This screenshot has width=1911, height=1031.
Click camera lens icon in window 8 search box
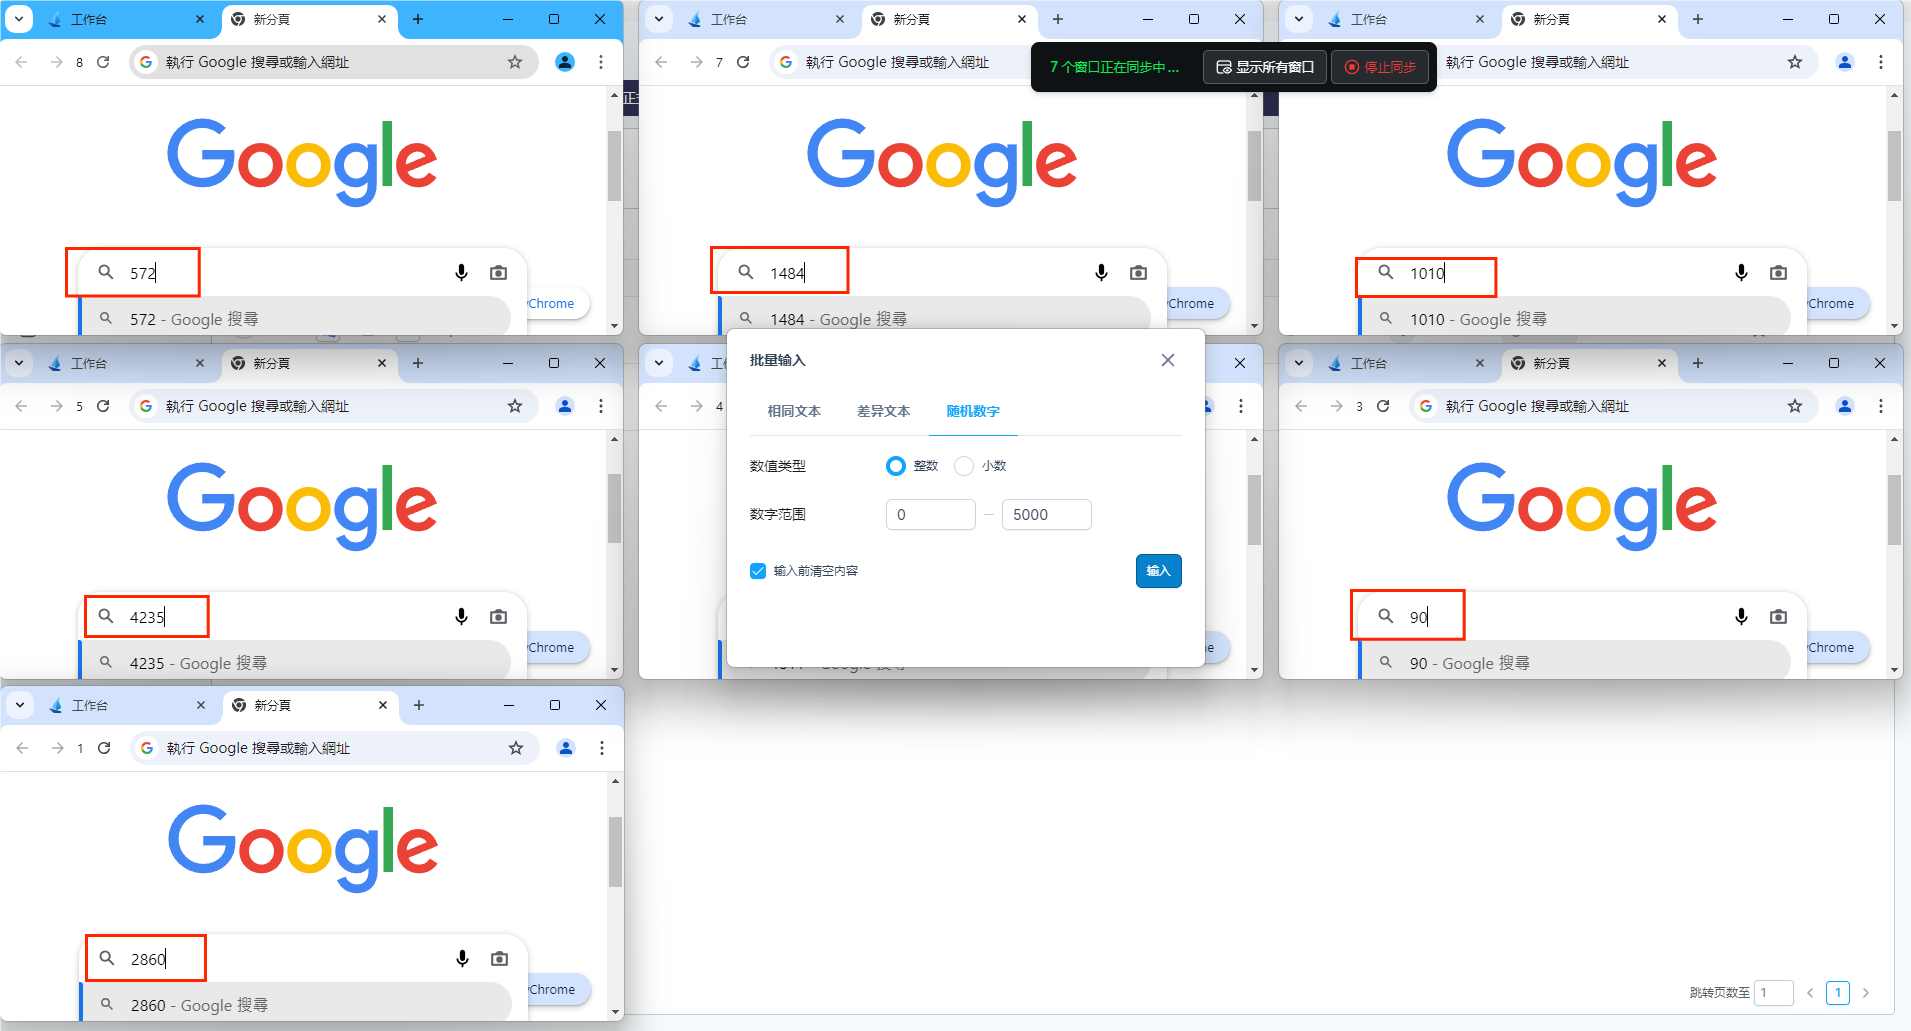click(498, 272)
